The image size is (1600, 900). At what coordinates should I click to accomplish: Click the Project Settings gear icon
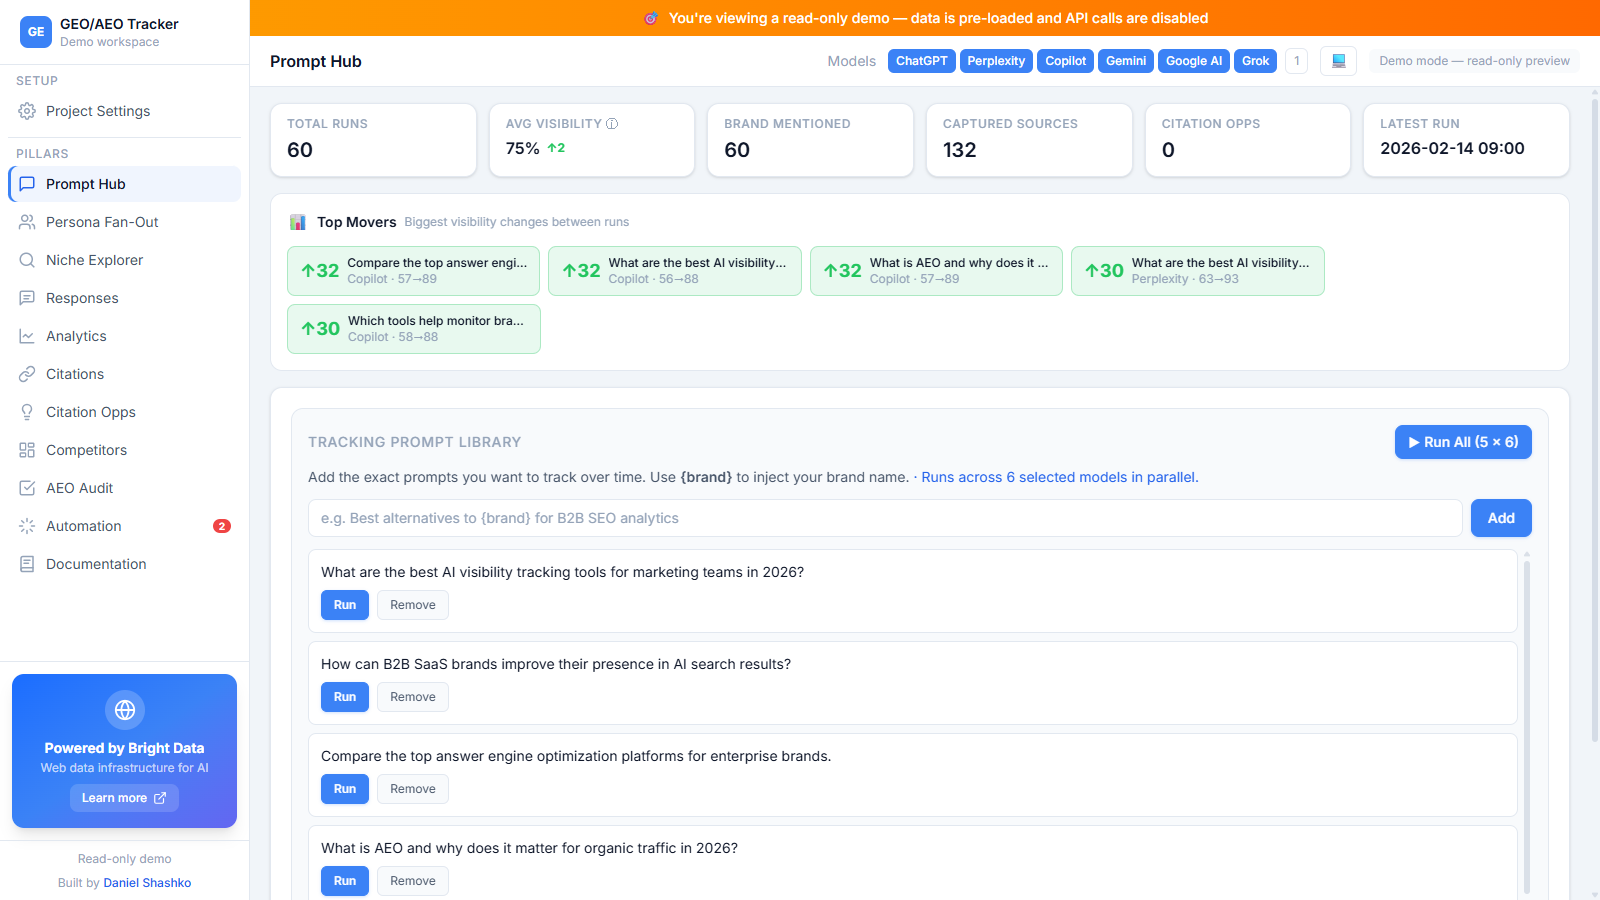(x=27, y=111)
